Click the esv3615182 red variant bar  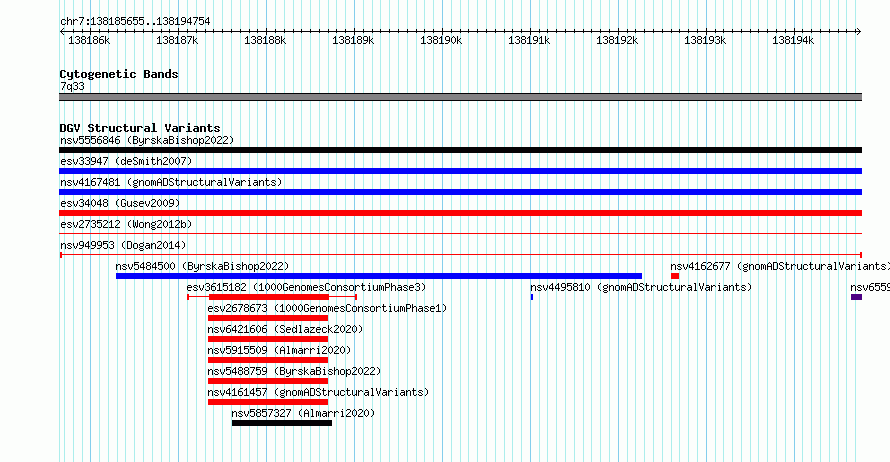(x=269, y=297)
